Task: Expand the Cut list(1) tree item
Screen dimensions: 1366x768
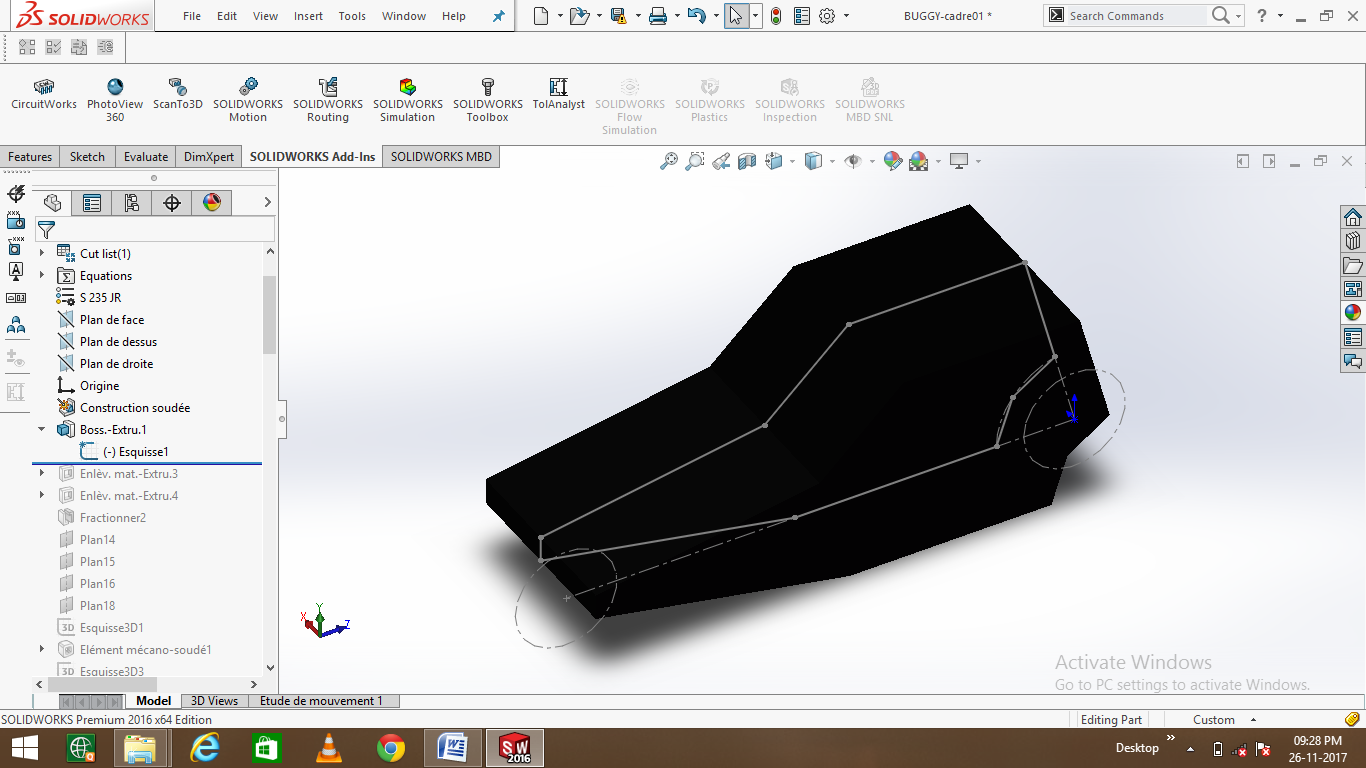Action: [40, 253]
